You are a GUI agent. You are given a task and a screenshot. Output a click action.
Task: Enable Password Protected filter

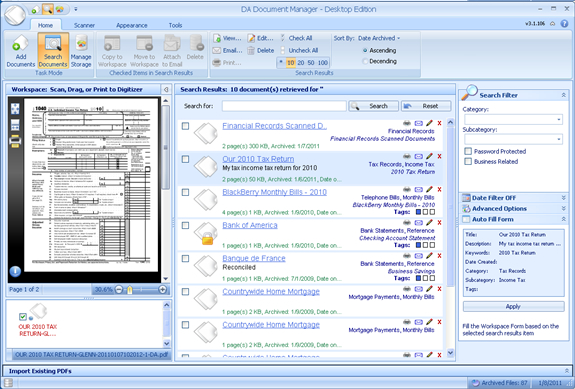[468, 151]
